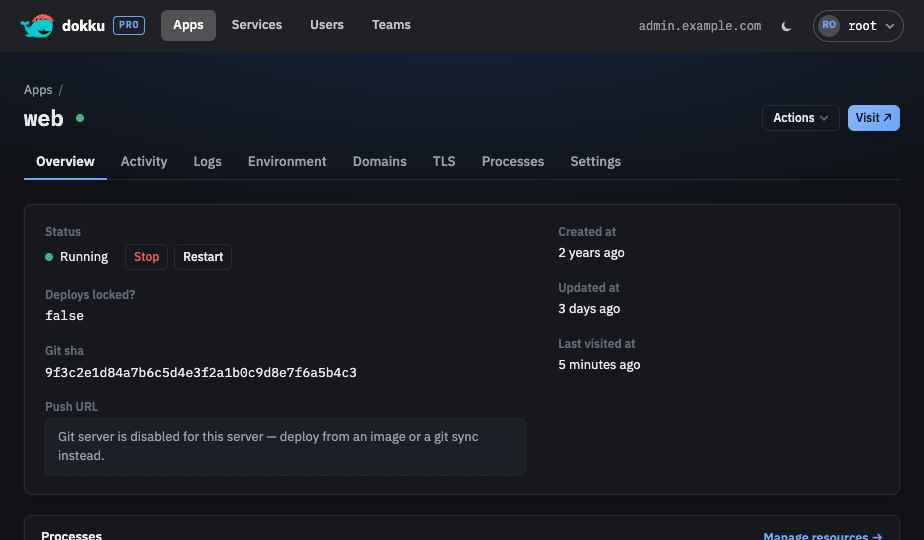Screen dimensions: 924x540
Task: Open the root user dropdown chevron
Action: 890,26
